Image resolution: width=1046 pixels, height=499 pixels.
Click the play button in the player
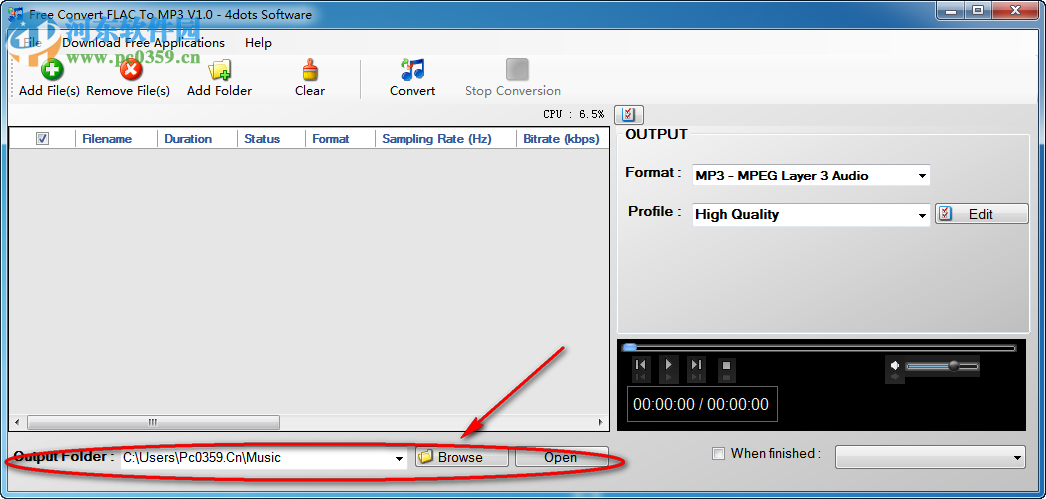coord(668,365)
